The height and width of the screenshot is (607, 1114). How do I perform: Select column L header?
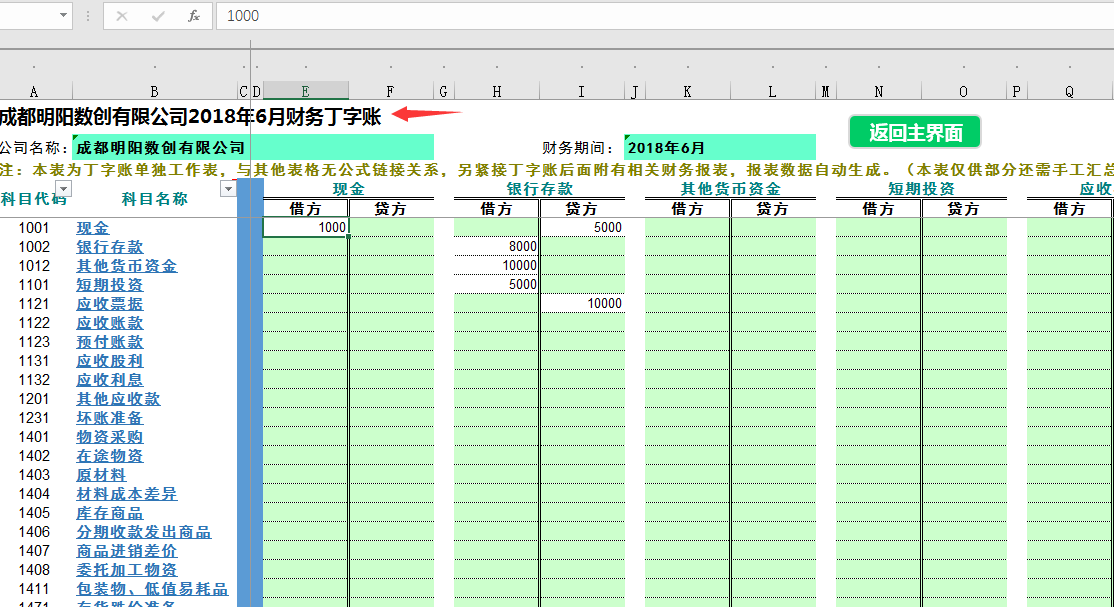coord(772,92)
